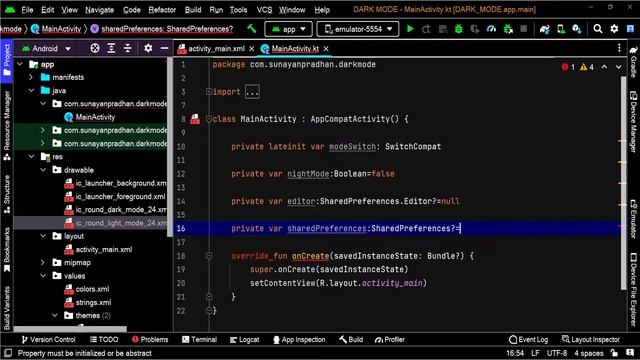
Task: Open the SDK Manager toolbar icon
Action: click(577, 29)
